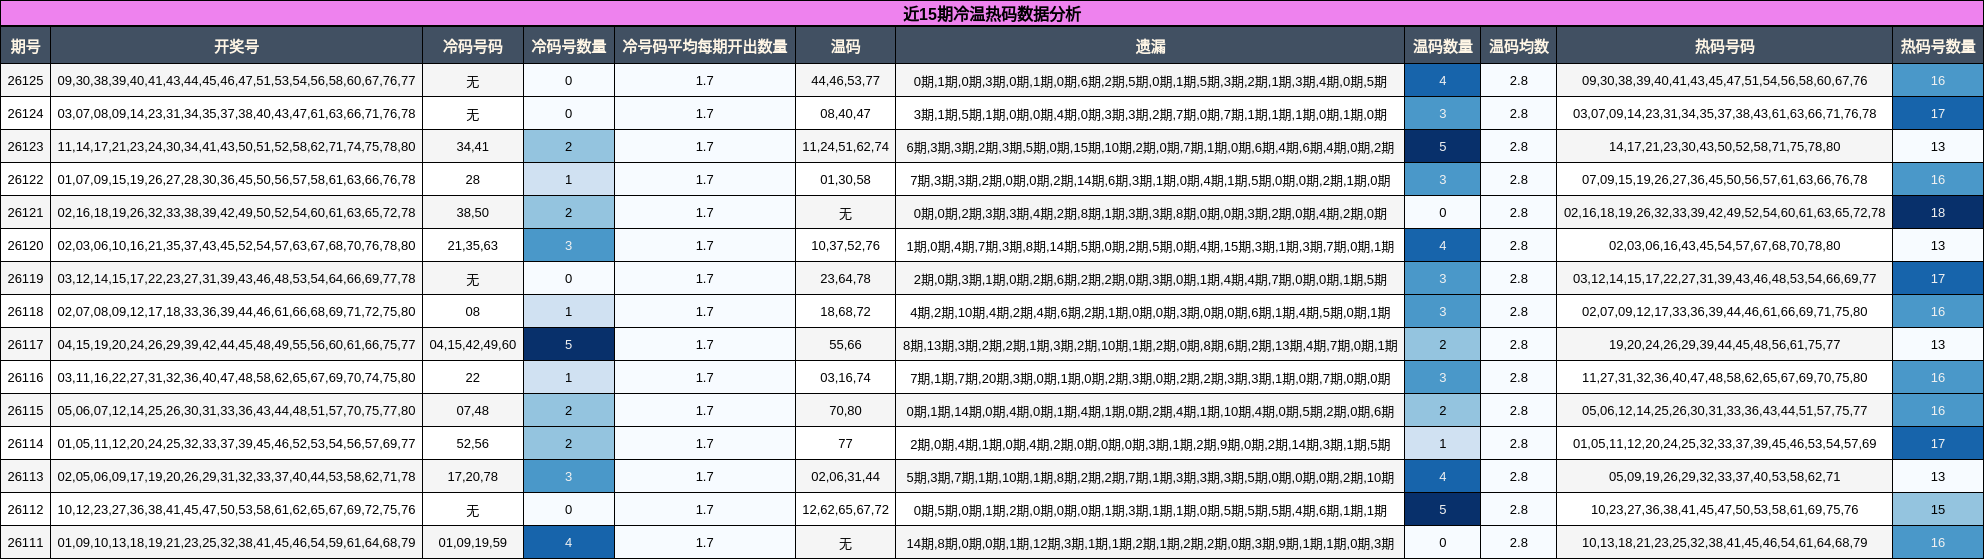1984x559 pixels.
Task: Click dark hot count 18 for 26121
Action: click(x=1938, y=213)
